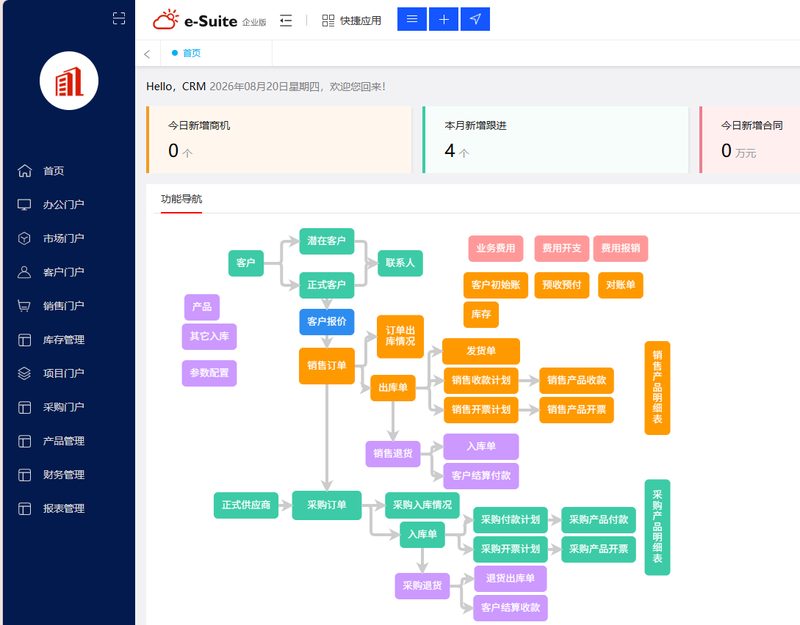800x625 pixels.
Task: Click the e-Suite cloud logo
Action: [166, 20]
